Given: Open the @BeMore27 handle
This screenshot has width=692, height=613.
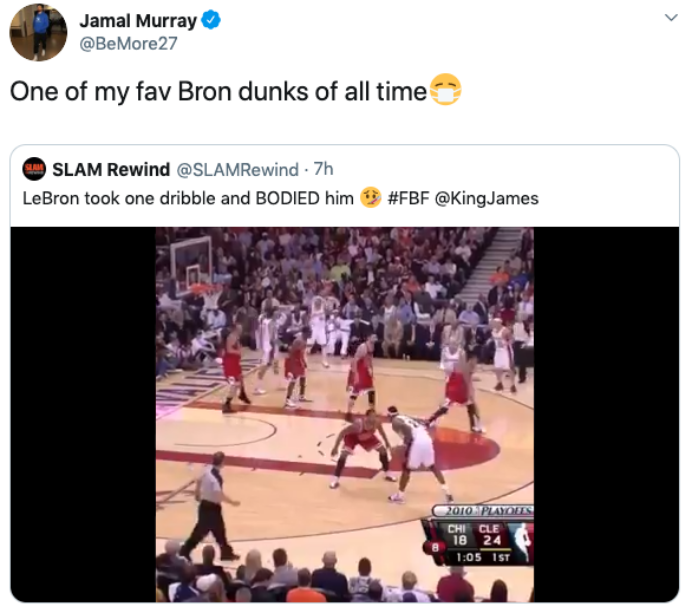Looking at the screenshot, I should pos(128,44).
